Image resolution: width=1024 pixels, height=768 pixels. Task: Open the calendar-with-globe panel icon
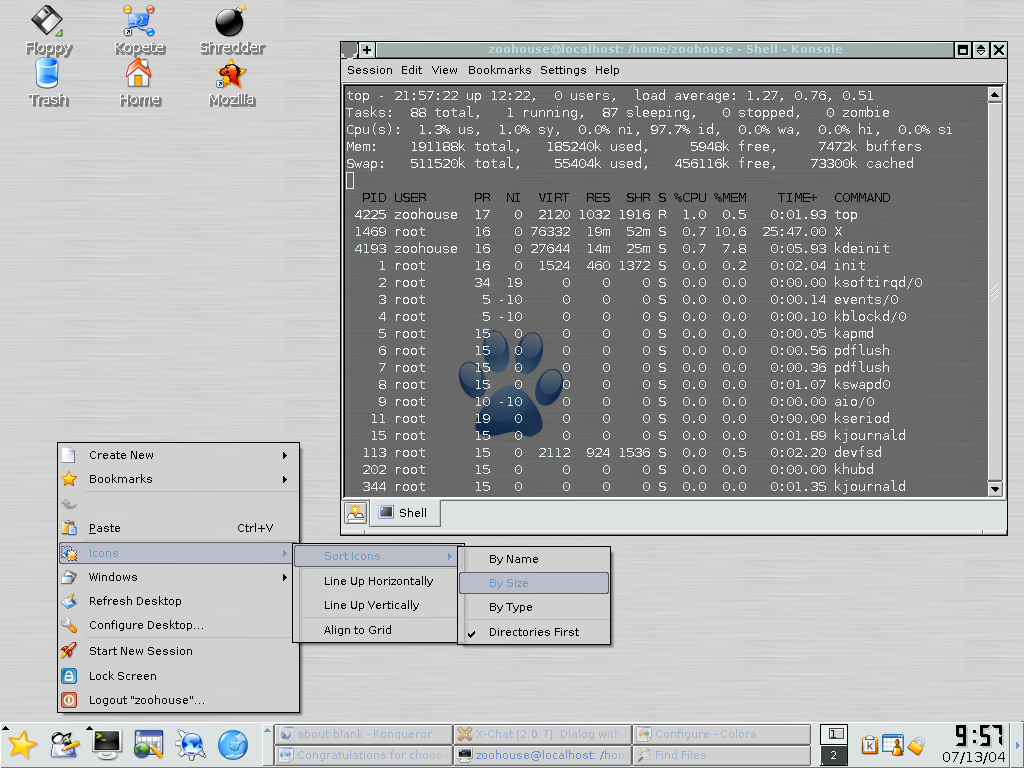click(148, 745)
